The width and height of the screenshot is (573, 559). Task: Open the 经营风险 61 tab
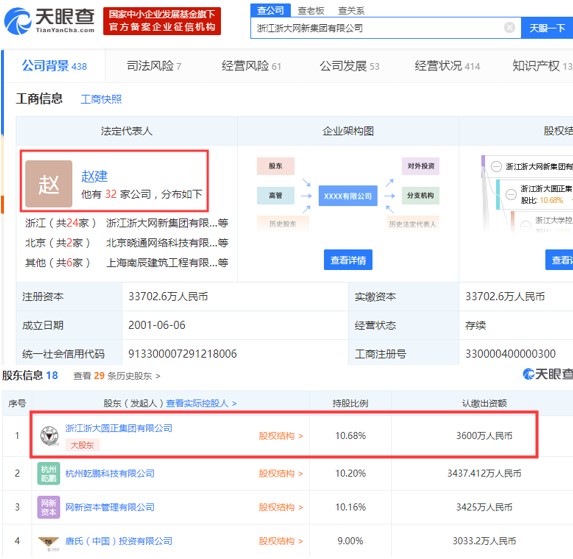tap(251, 66)
